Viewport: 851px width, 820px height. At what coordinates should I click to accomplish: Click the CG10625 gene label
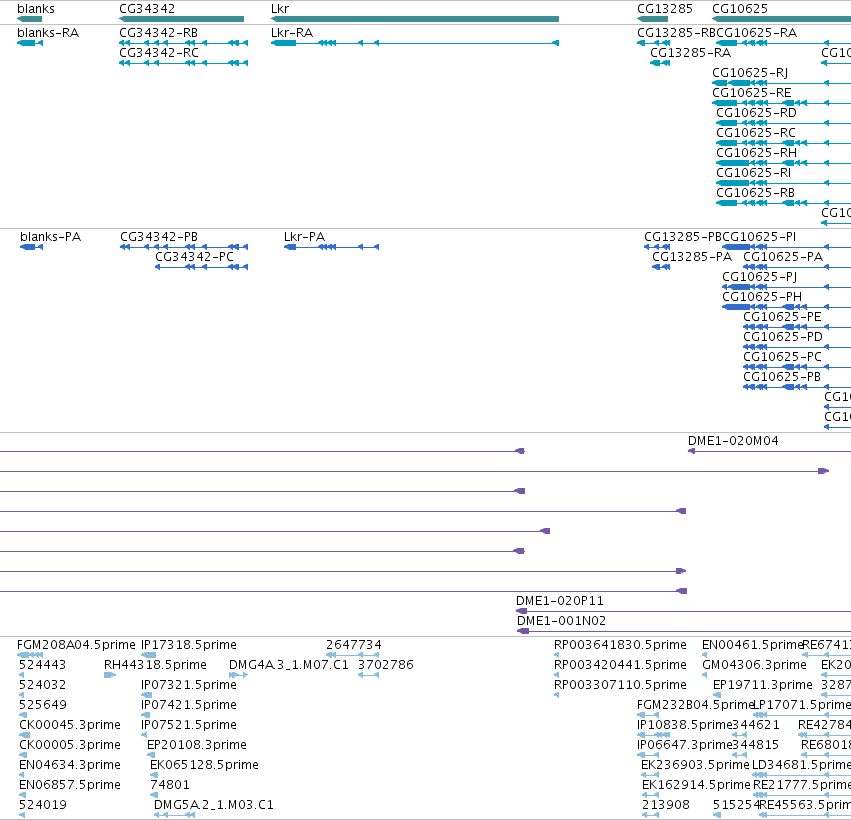click(740, 9)
